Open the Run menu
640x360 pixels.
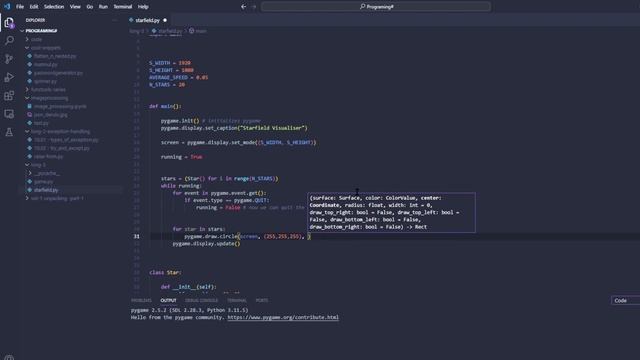point(103,7)
